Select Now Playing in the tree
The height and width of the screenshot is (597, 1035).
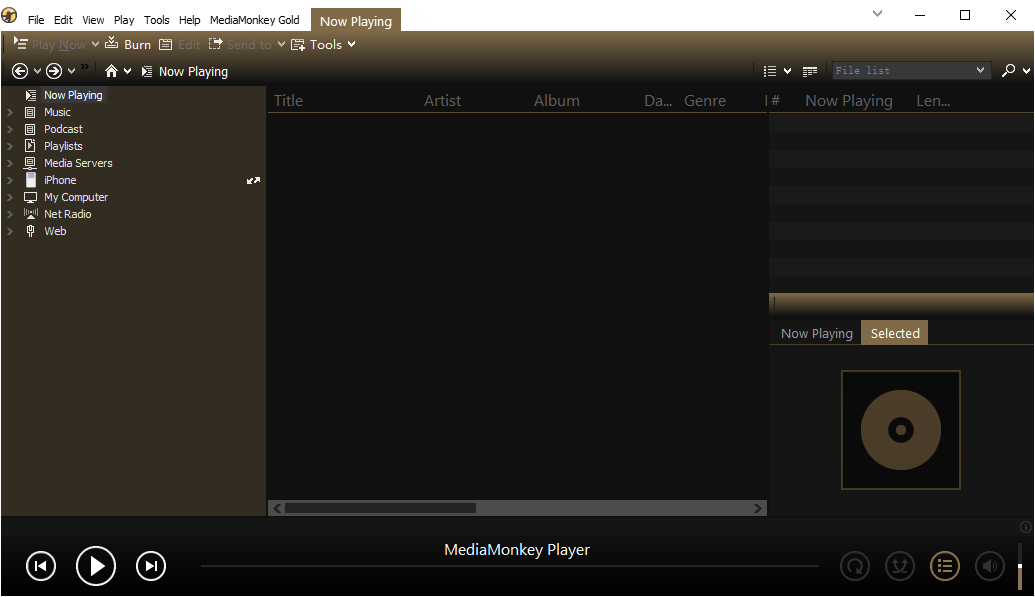pyautogui.click(x=73, y=95)
